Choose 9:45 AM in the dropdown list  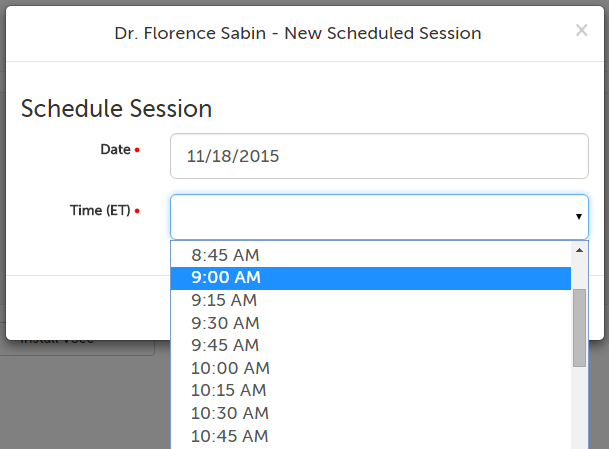click(225, 345)
